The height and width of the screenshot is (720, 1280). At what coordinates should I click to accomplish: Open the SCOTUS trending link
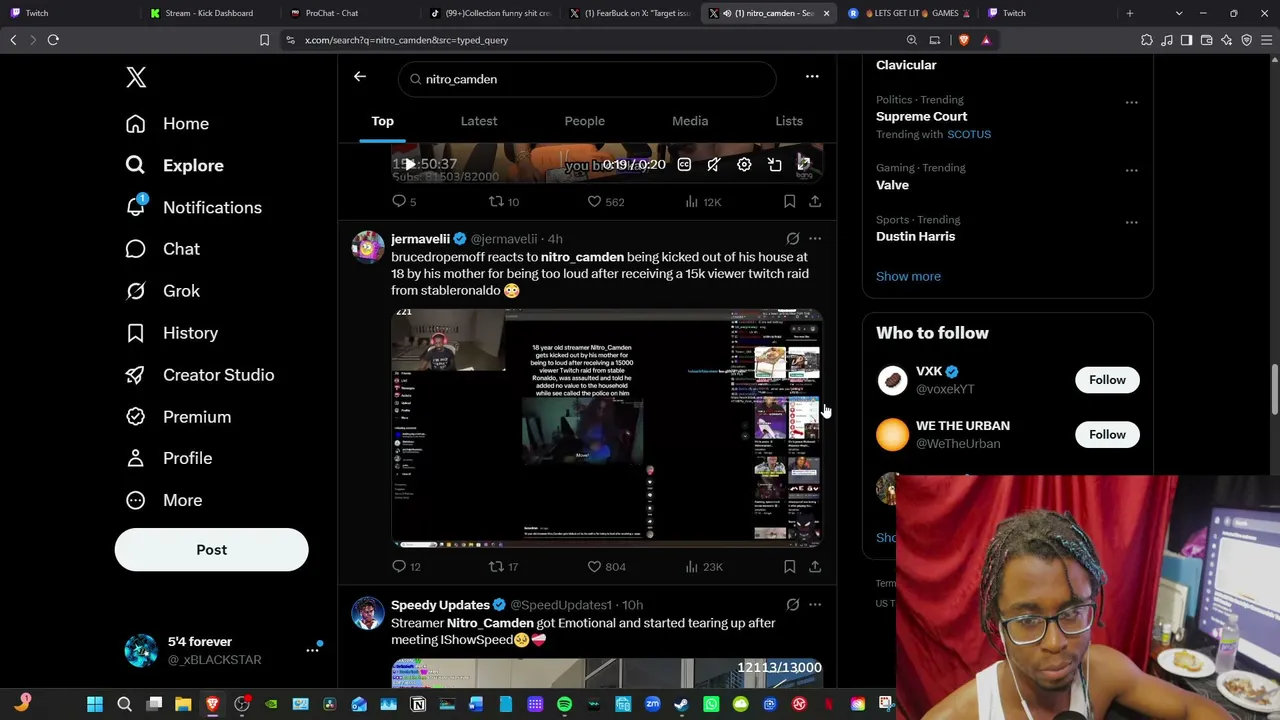[x=969, y=135]
